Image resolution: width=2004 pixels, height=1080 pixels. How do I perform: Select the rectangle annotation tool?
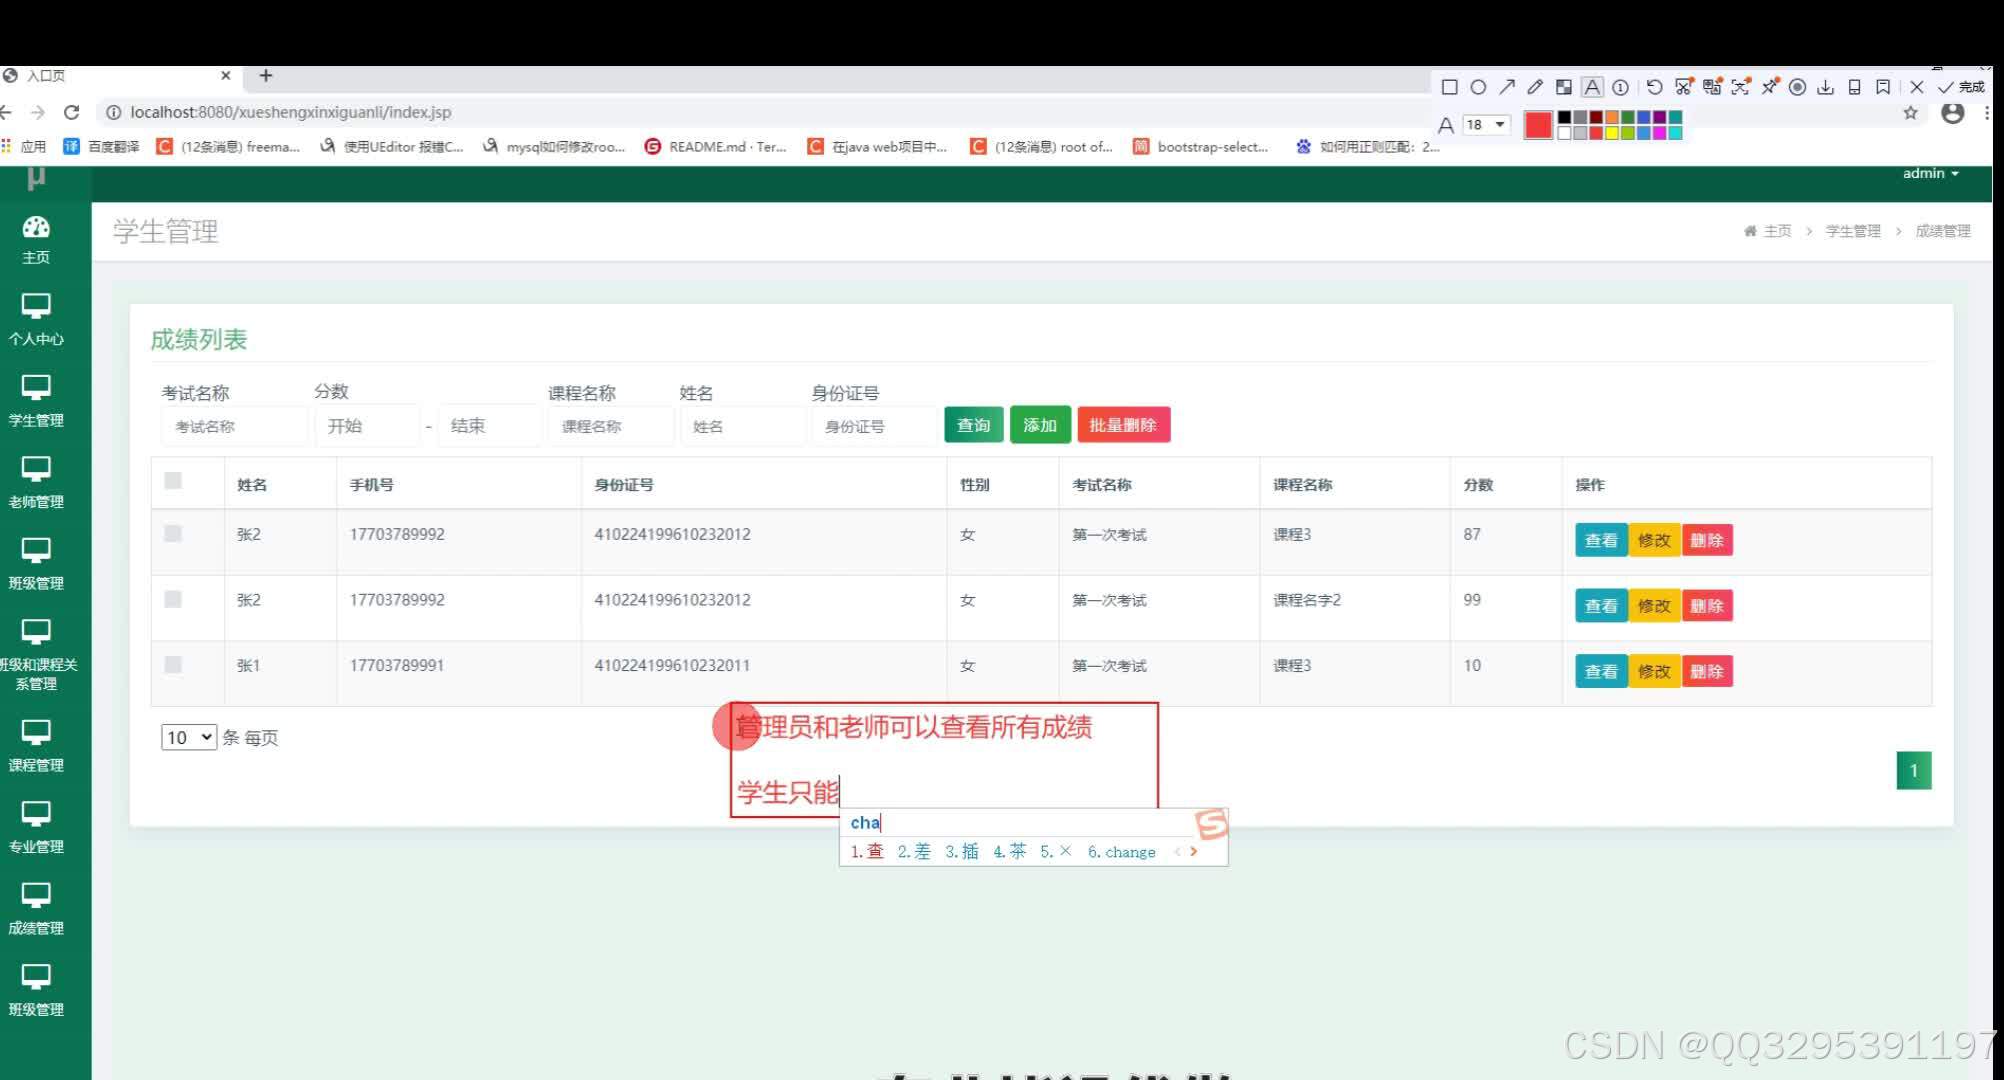1449,87
